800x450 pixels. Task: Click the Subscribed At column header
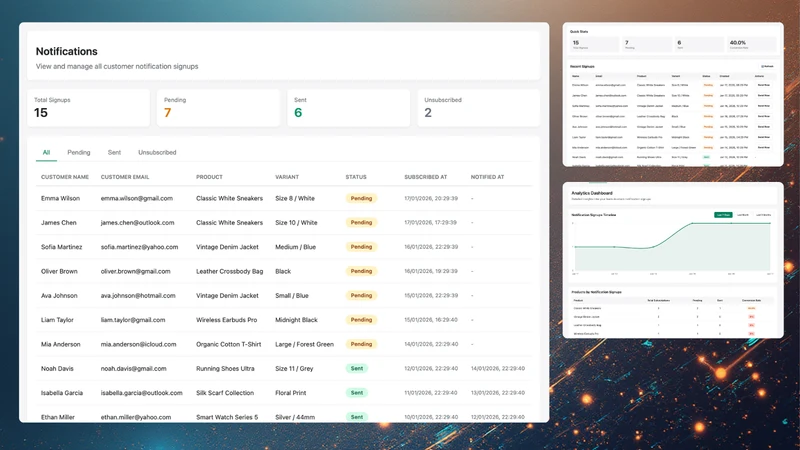(426, 177)
